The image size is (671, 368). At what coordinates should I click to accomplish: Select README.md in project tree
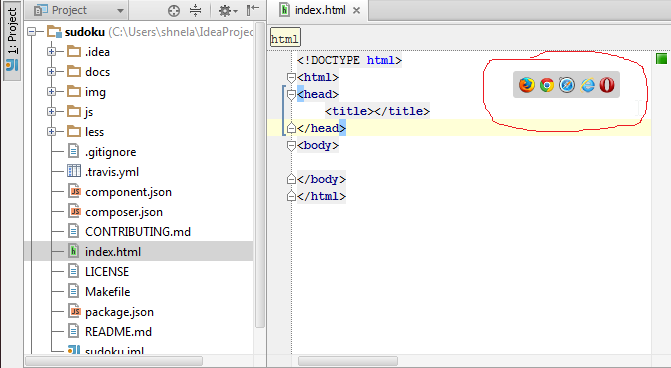click(x=119, y=332)
